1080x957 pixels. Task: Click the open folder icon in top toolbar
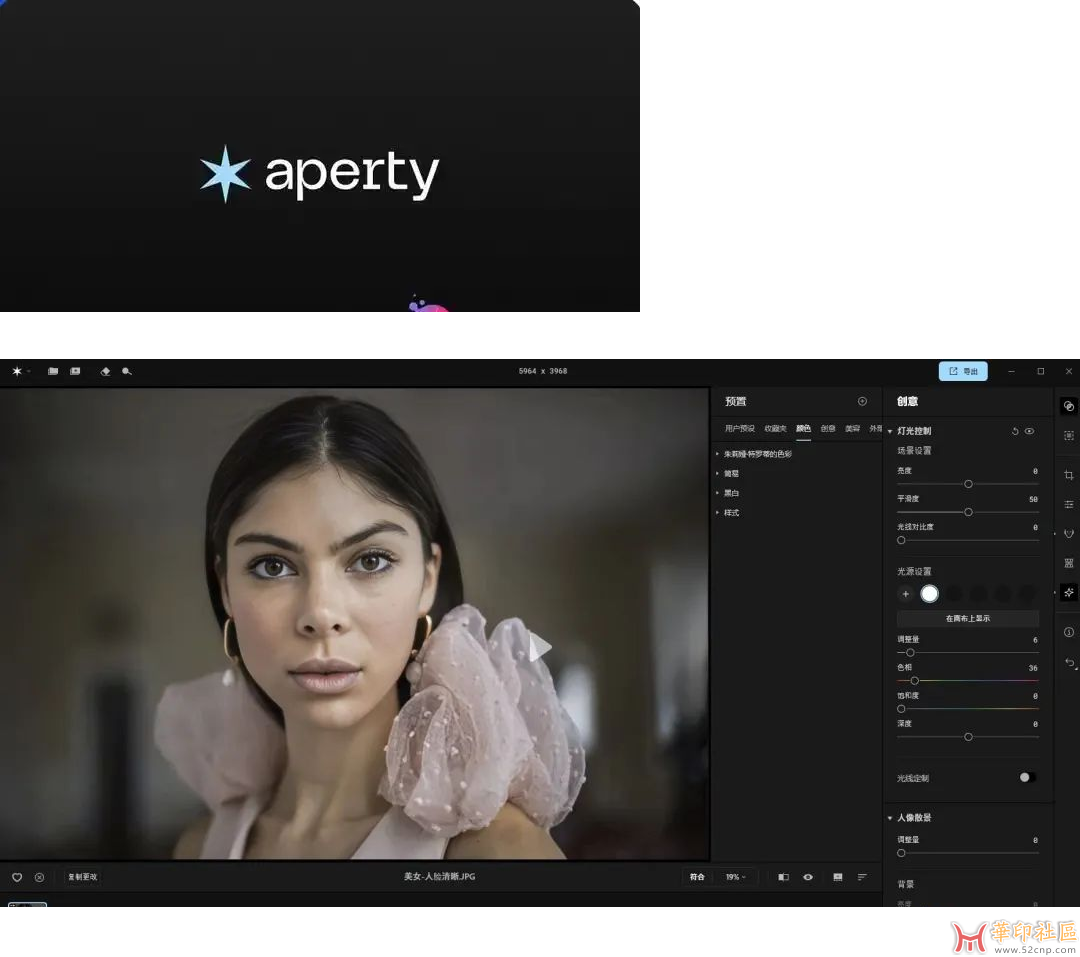[x=53, y=371]
